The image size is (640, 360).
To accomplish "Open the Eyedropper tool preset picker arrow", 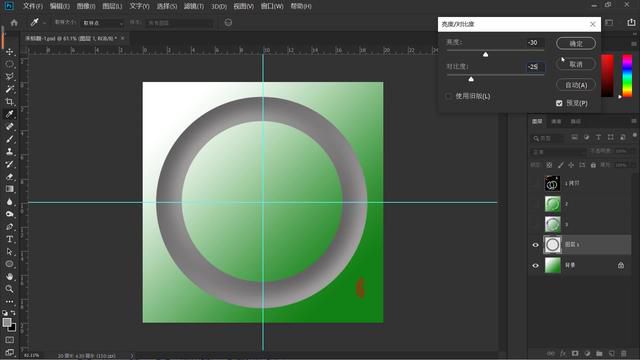I will point(44,23).
